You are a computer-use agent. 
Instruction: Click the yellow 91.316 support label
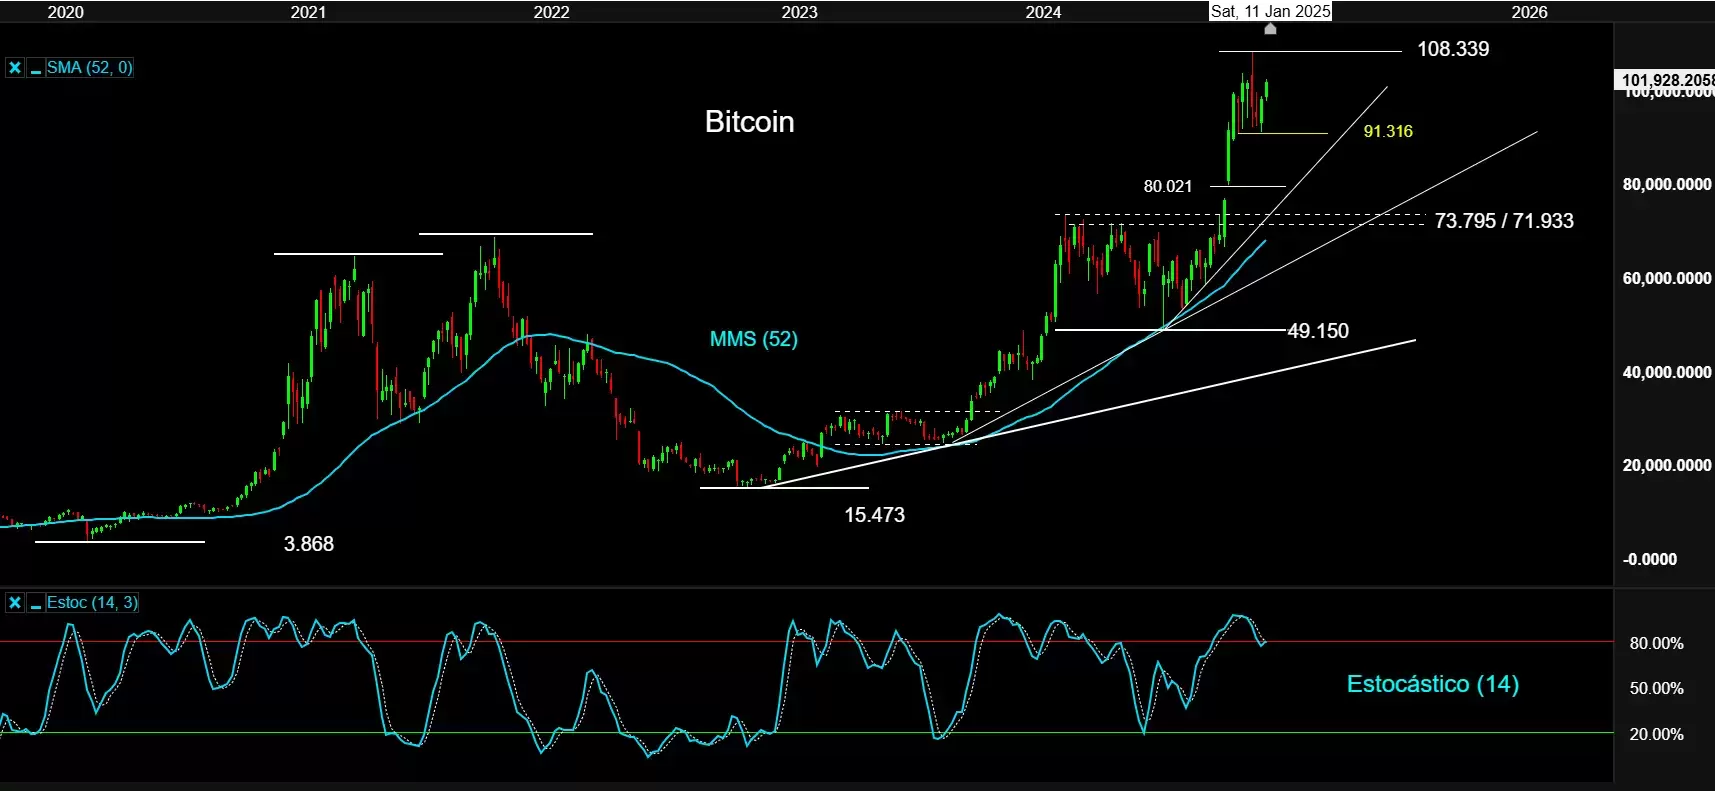pyautogui.click(x=1388, y=132)
